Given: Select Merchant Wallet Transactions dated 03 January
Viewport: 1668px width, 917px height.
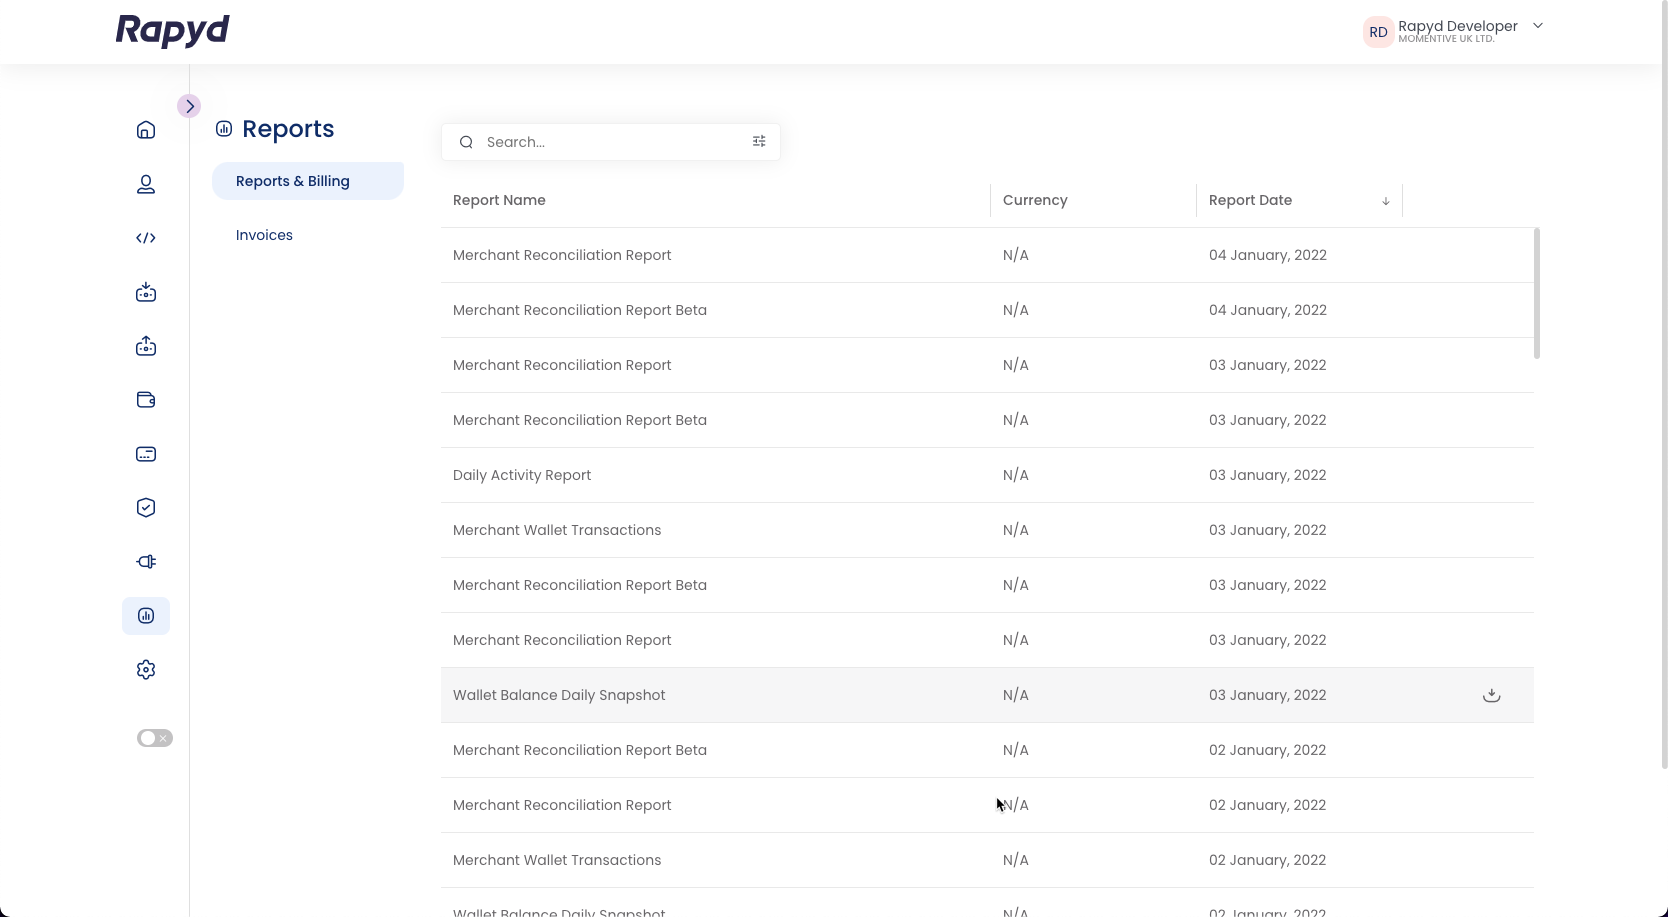Looking at the screenshot, I should click(x=987, y=530).
